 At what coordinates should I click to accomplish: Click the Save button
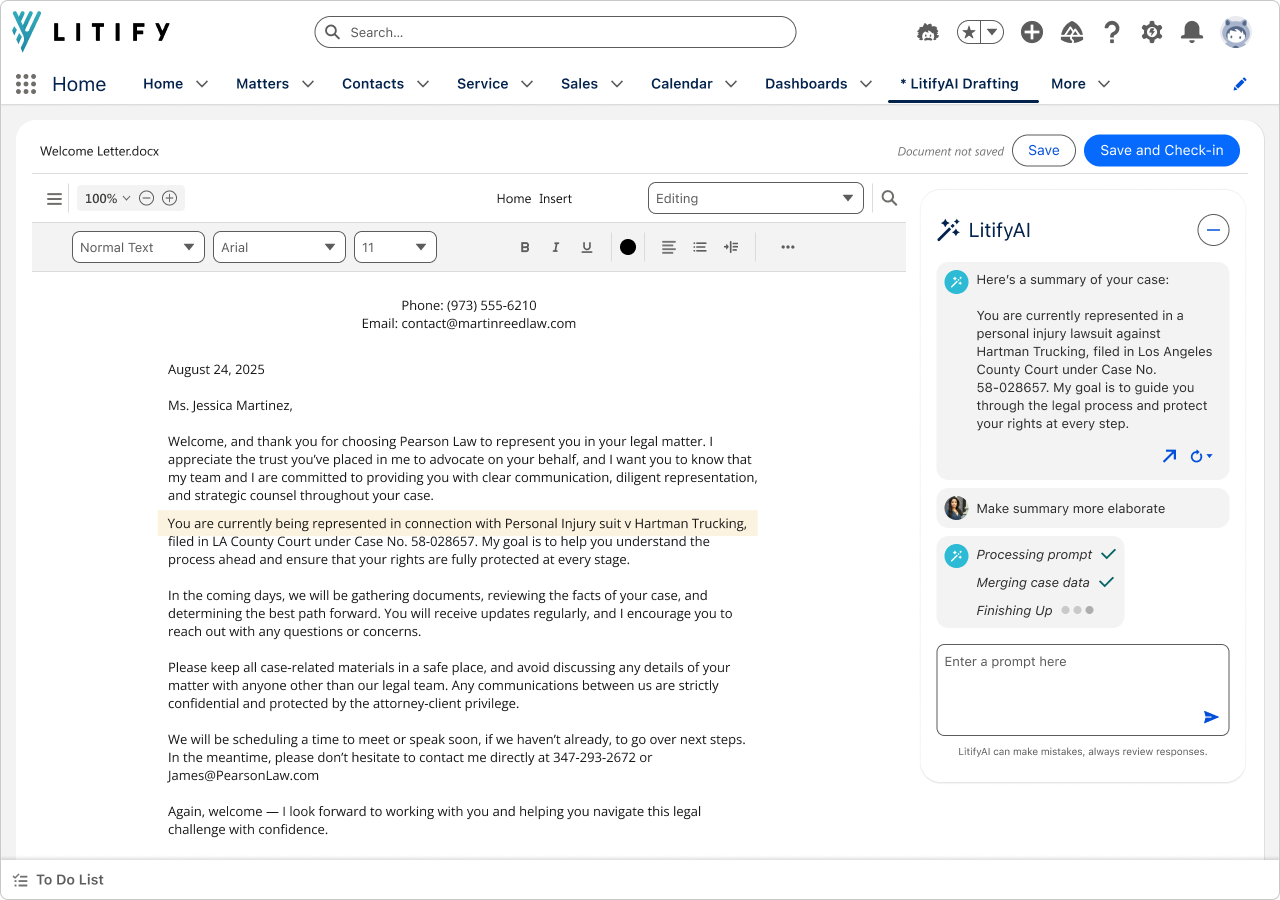[1044, 150]
